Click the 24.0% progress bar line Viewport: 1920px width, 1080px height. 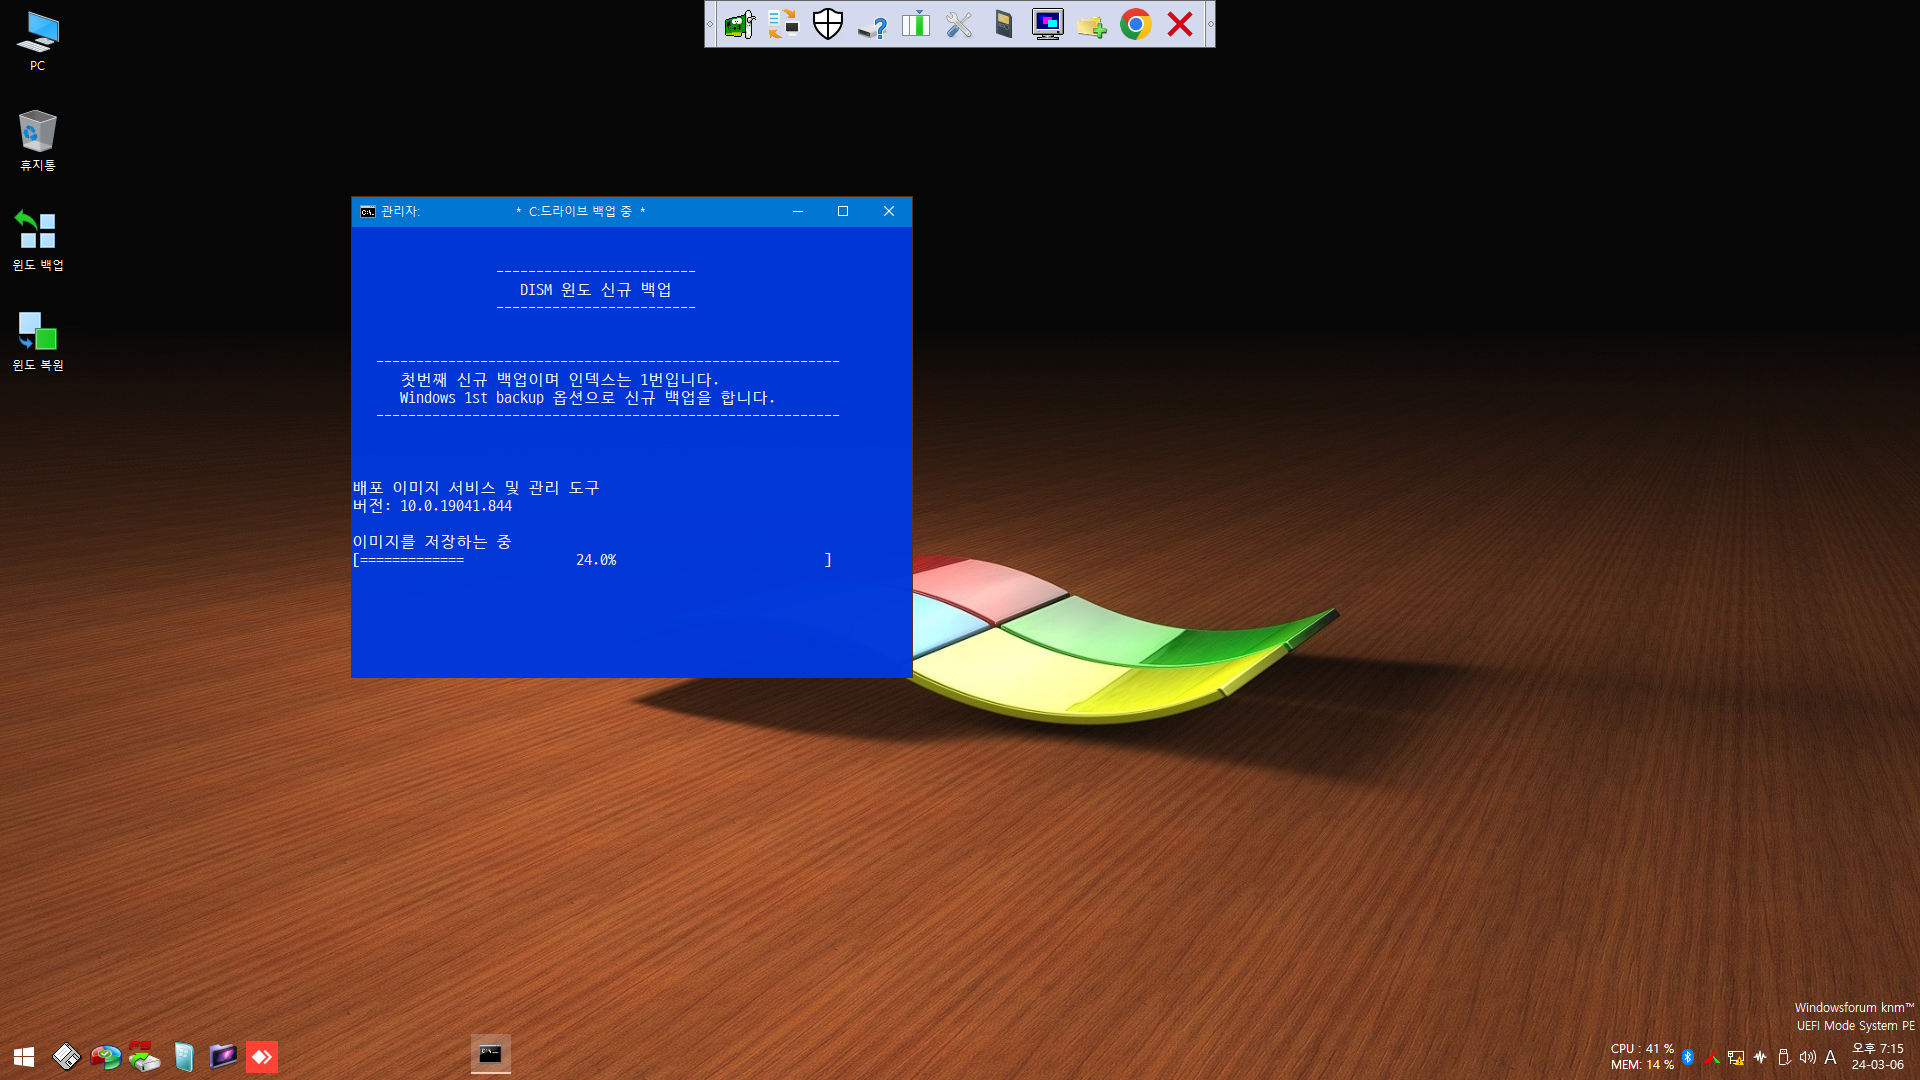pos(592,560)
